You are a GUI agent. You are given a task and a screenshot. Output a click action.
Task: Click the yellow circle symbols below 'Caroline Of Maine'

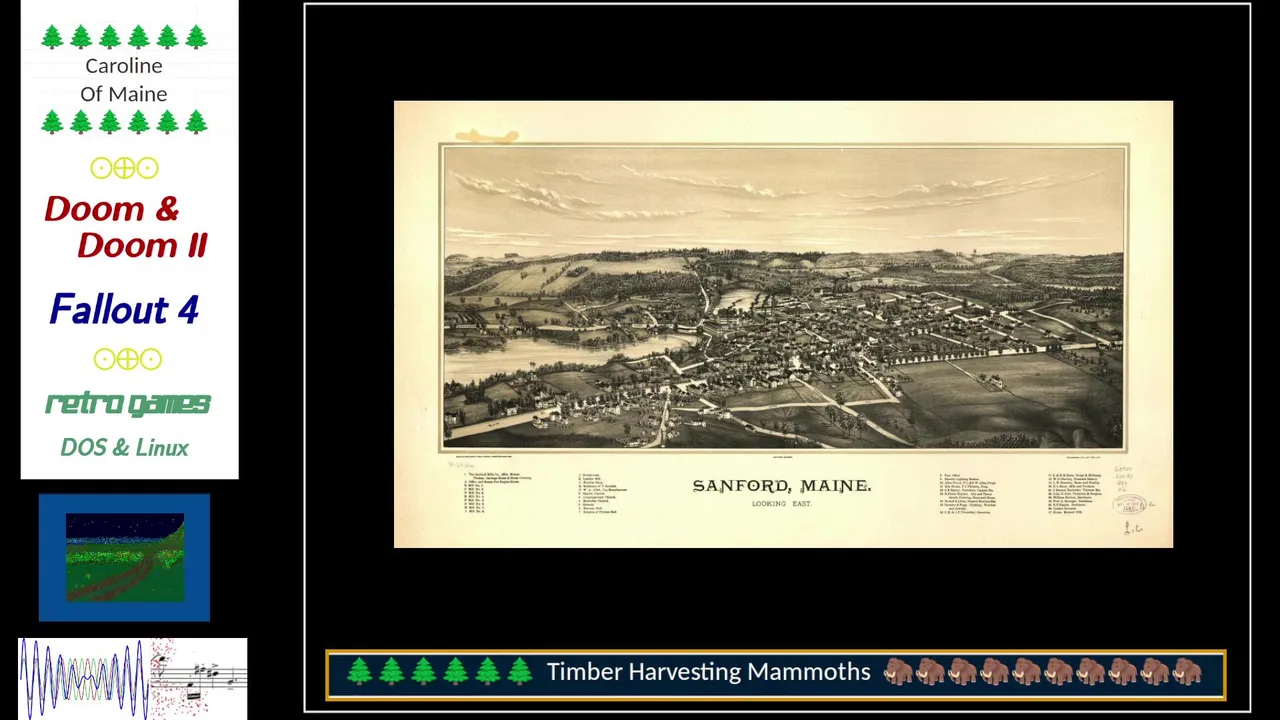pos(124,168)
